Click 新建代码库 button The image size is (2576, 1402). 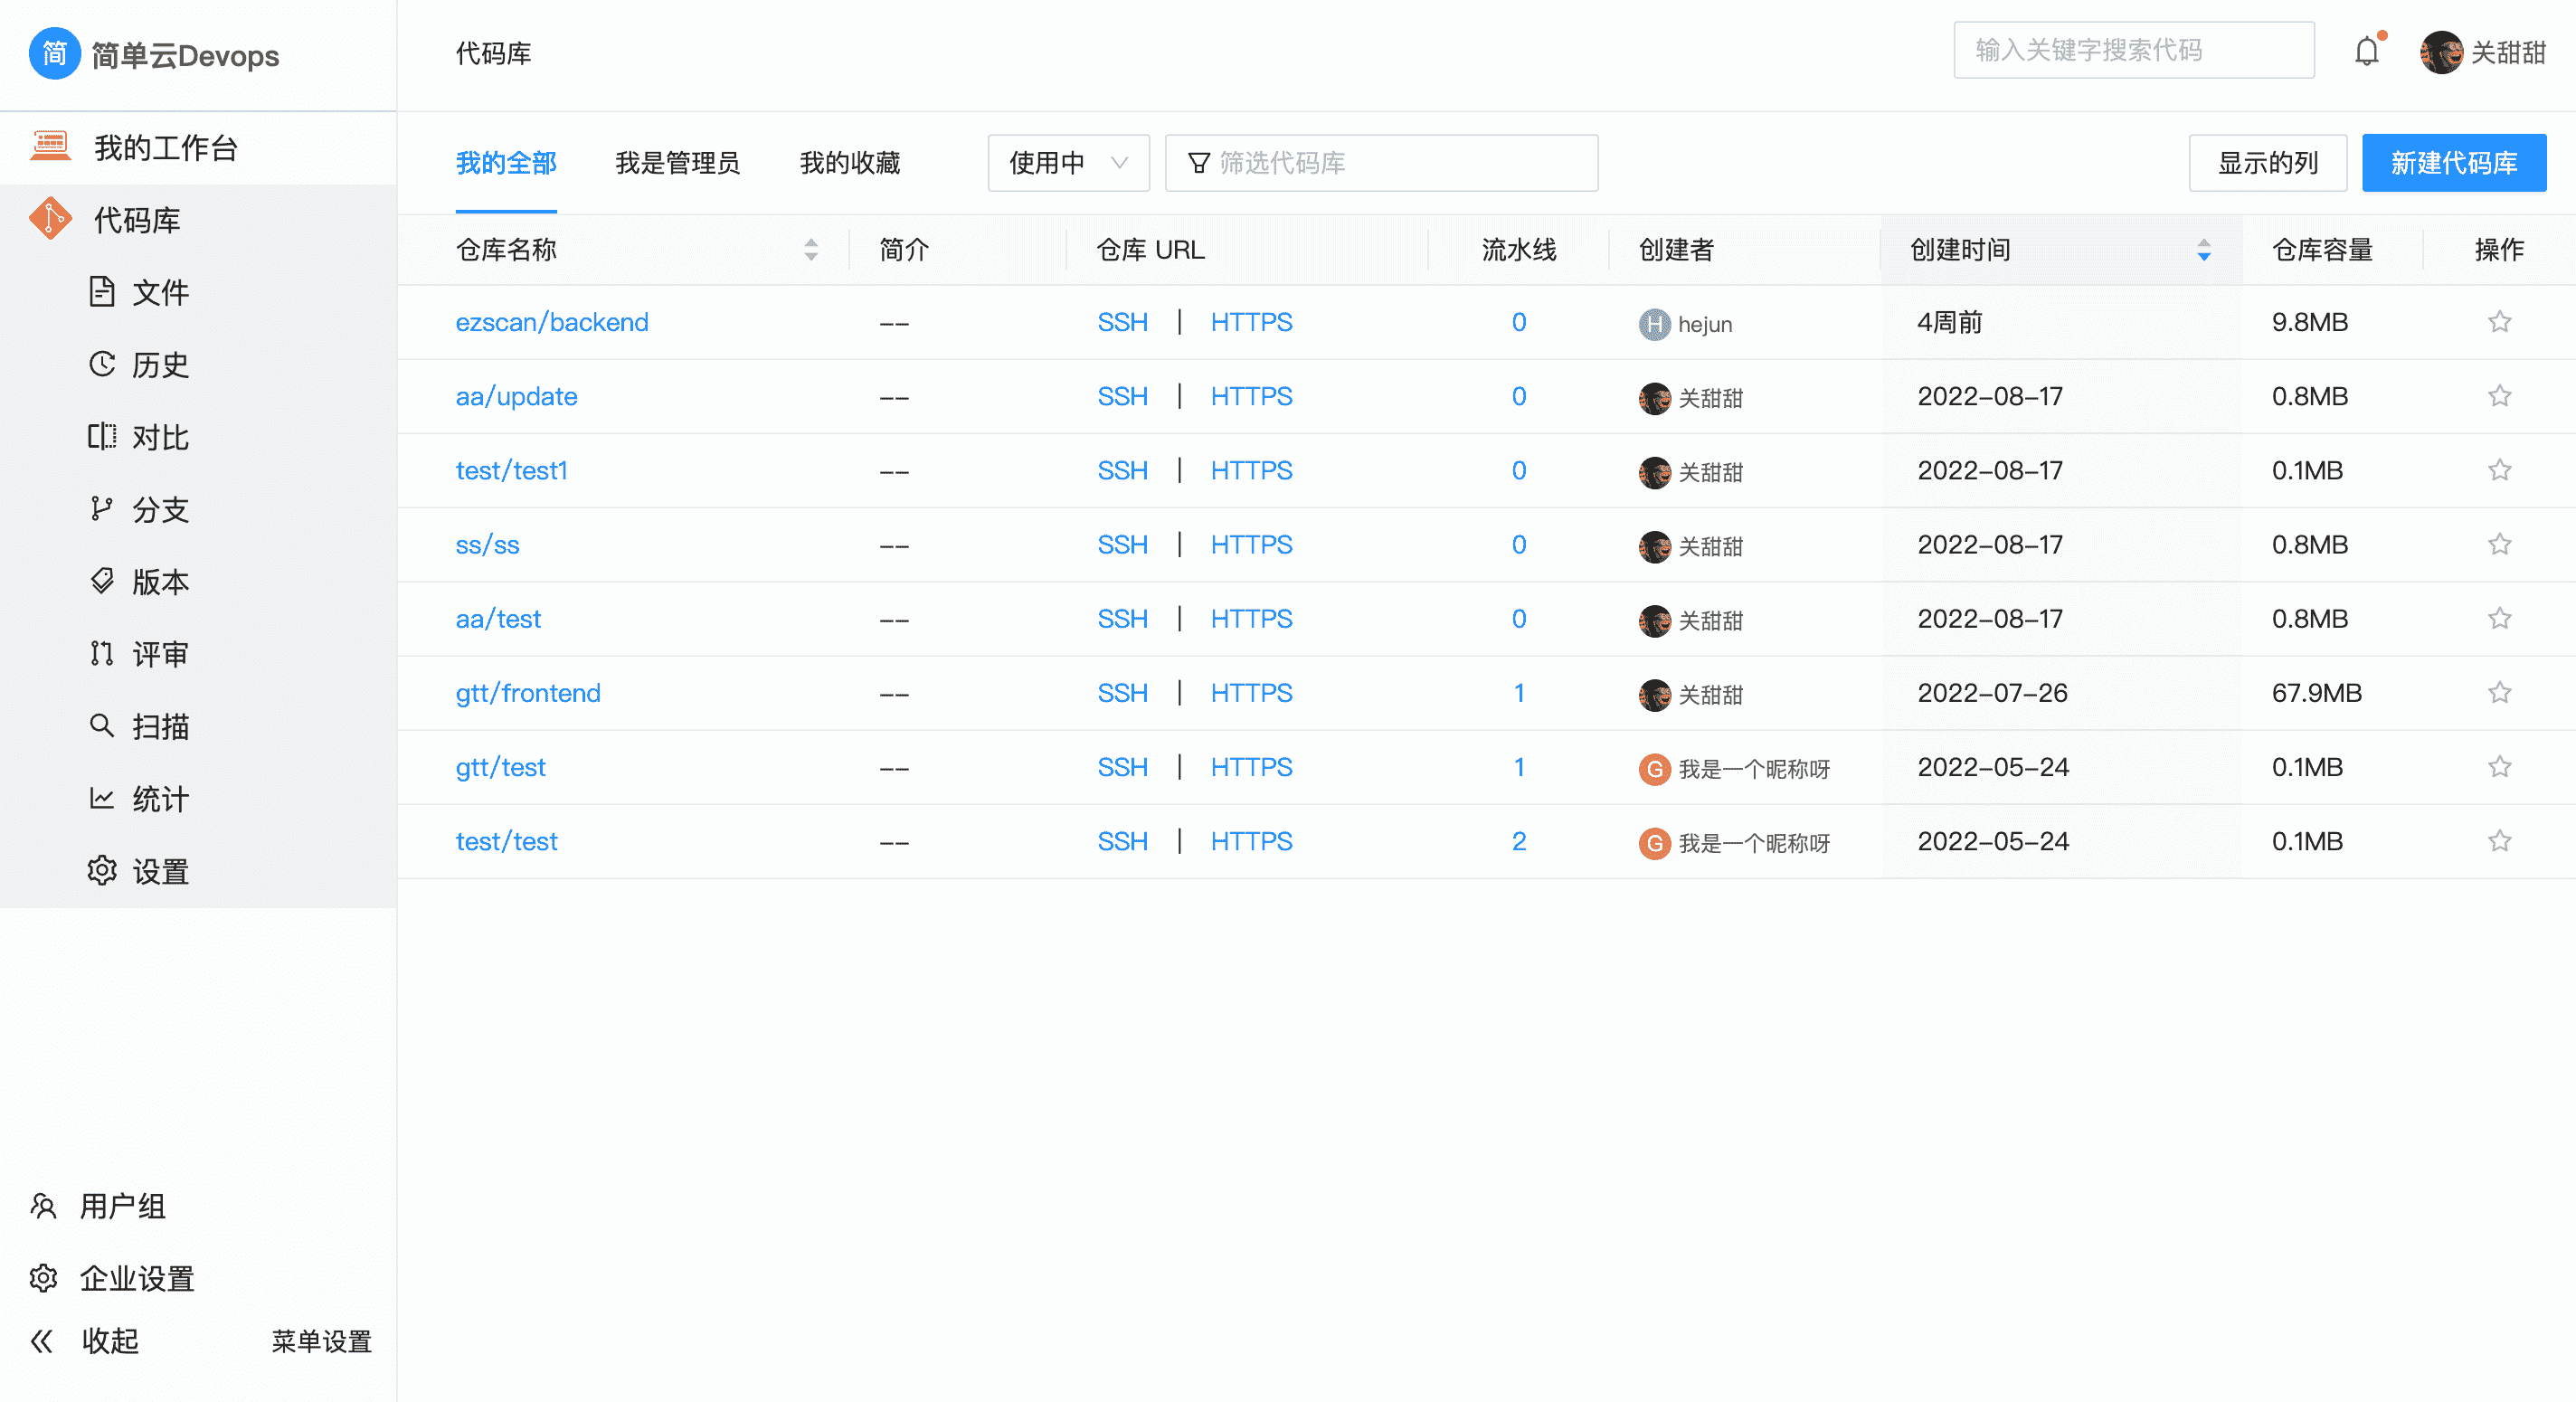[x=2453, y=163]
